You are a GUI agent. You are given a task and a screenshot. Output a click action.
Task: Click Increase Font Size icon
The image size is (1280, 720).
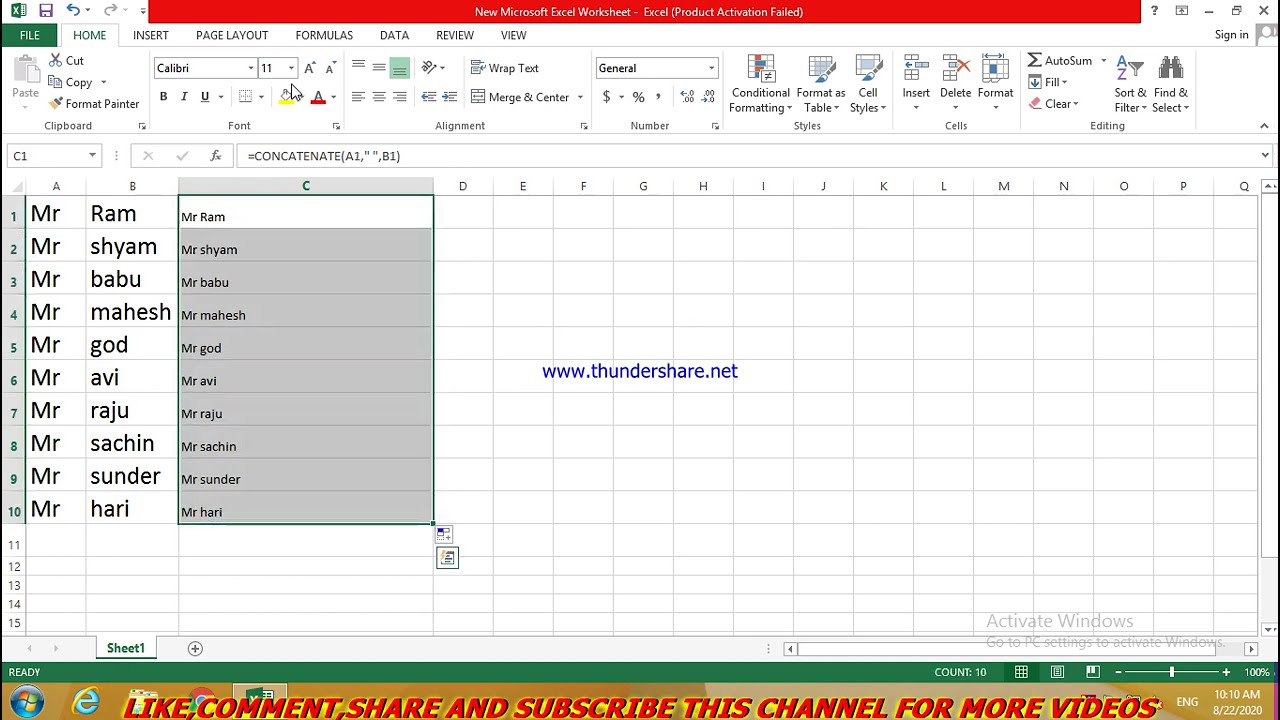pos(310,68)
